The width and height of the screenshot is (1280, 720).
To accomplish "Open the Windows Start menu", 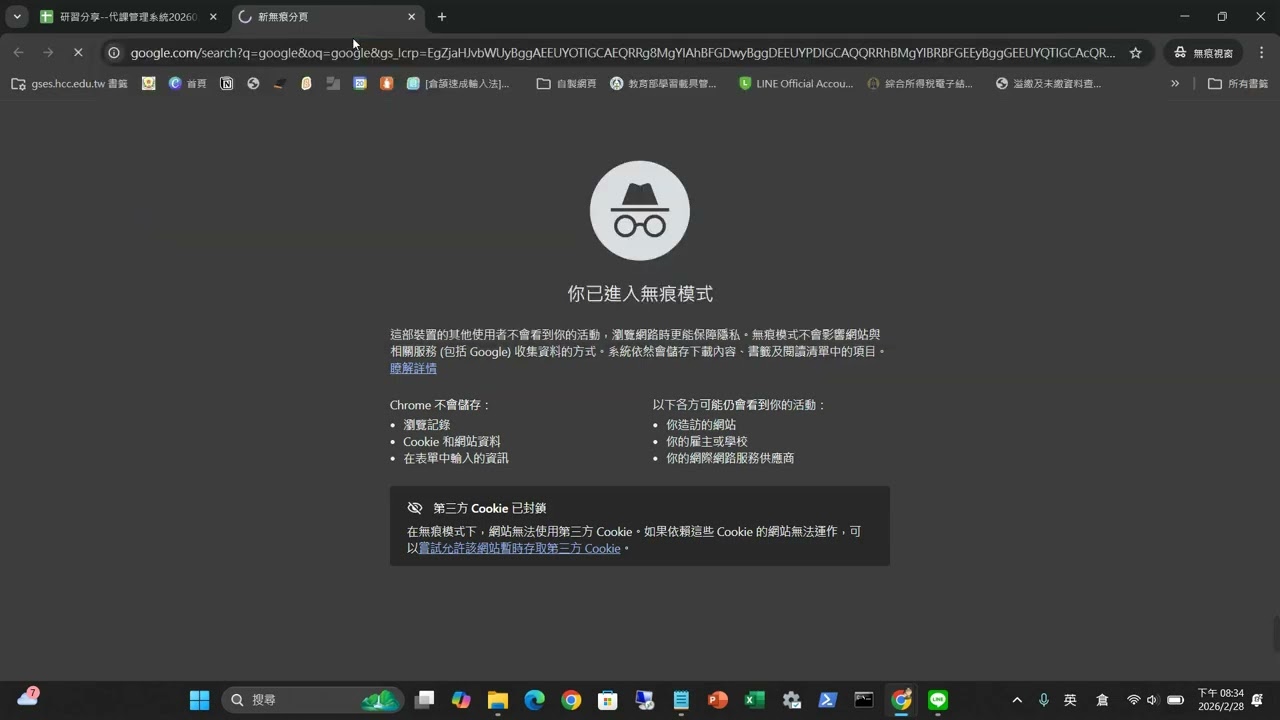I will pyautogui.click(x=199, y=700).
